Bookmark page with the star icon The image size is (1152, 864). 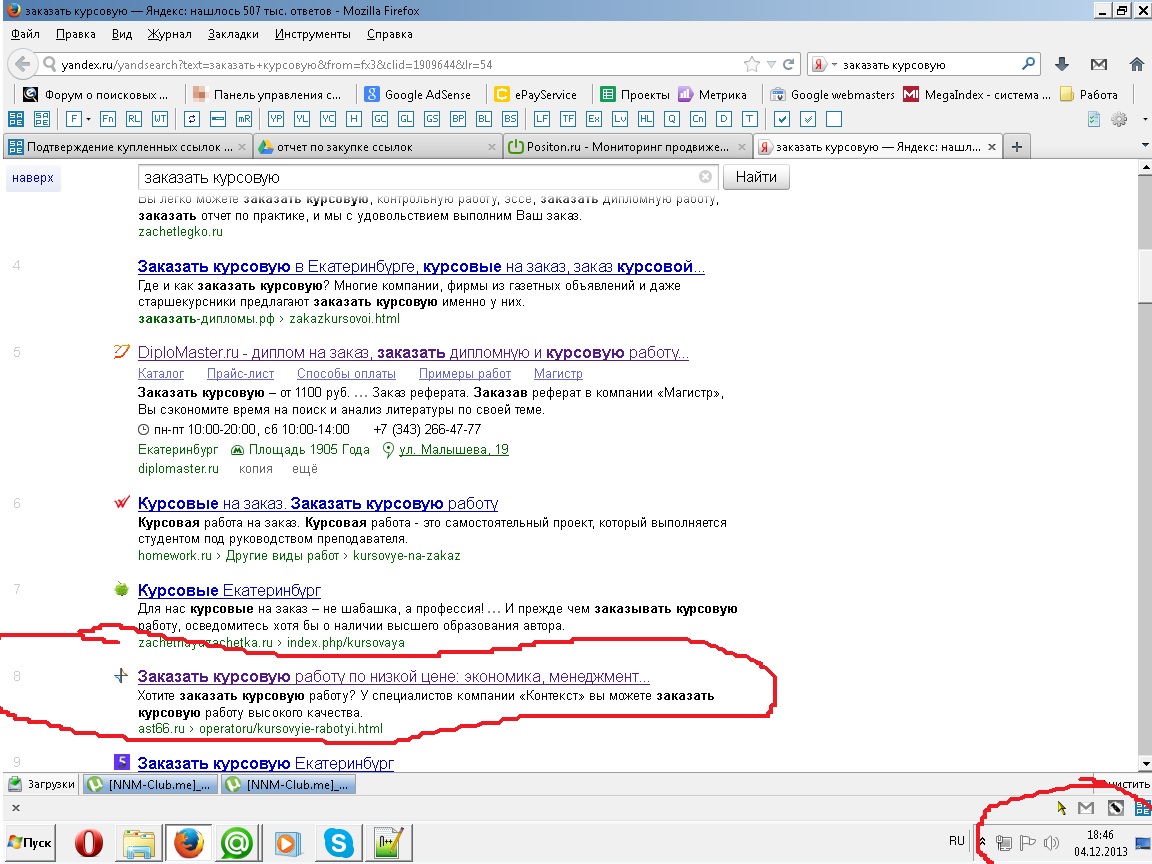coord(752,65)
